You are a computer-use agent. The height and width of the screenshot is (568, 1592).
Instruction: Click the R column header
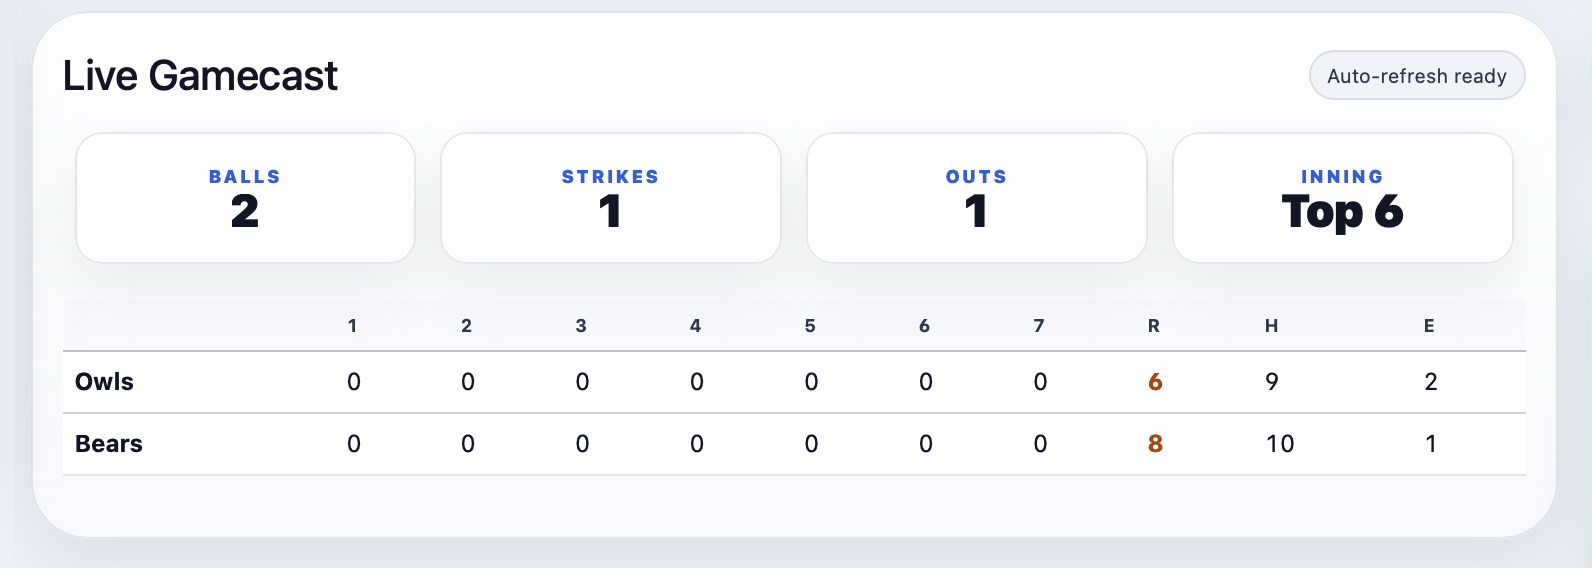coord(1154,326)
